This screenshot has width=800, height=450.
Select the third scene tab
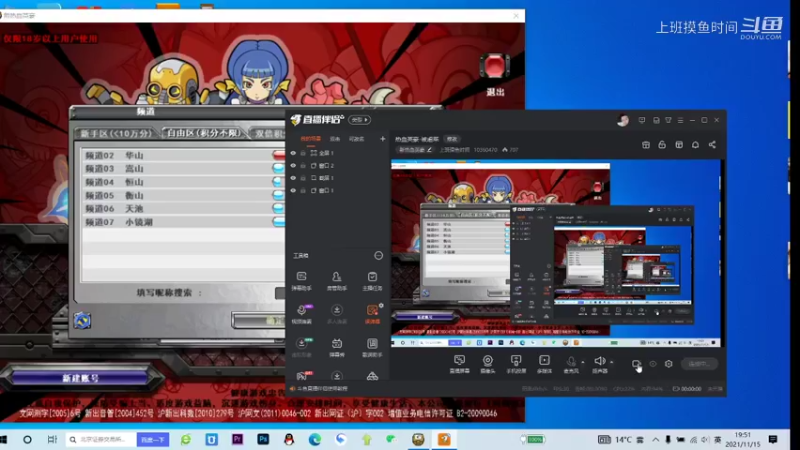pos(357,139)
